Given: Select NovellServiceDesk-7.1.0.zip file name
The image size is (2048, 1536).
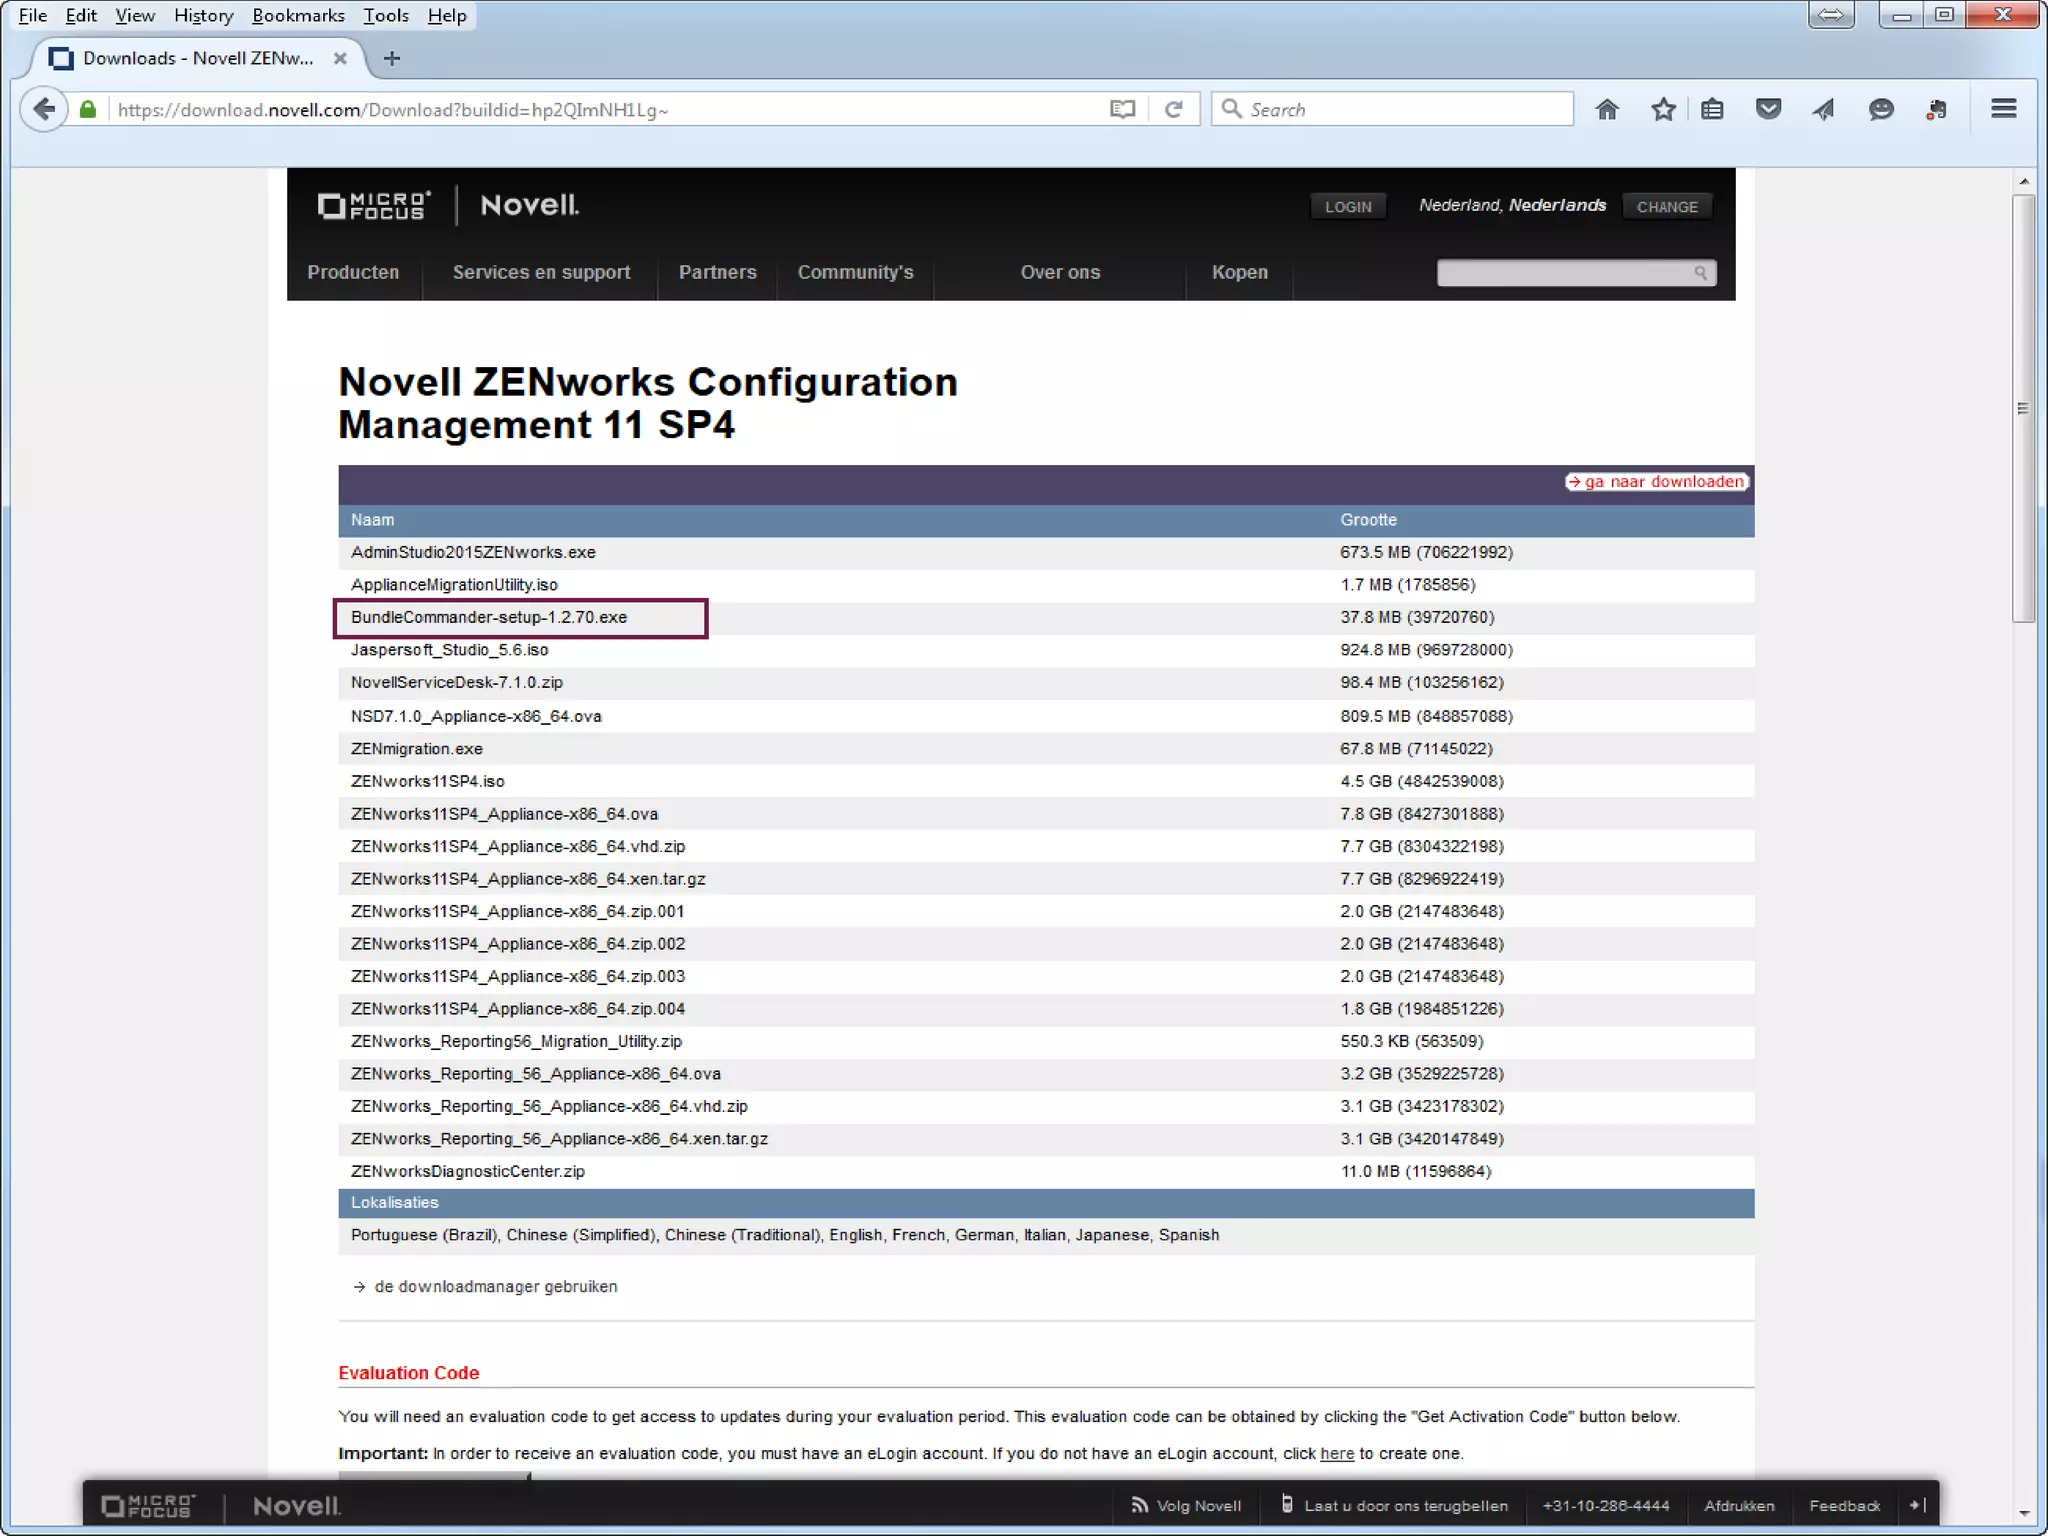Looking at the screenshot, I should click(456, 682).
